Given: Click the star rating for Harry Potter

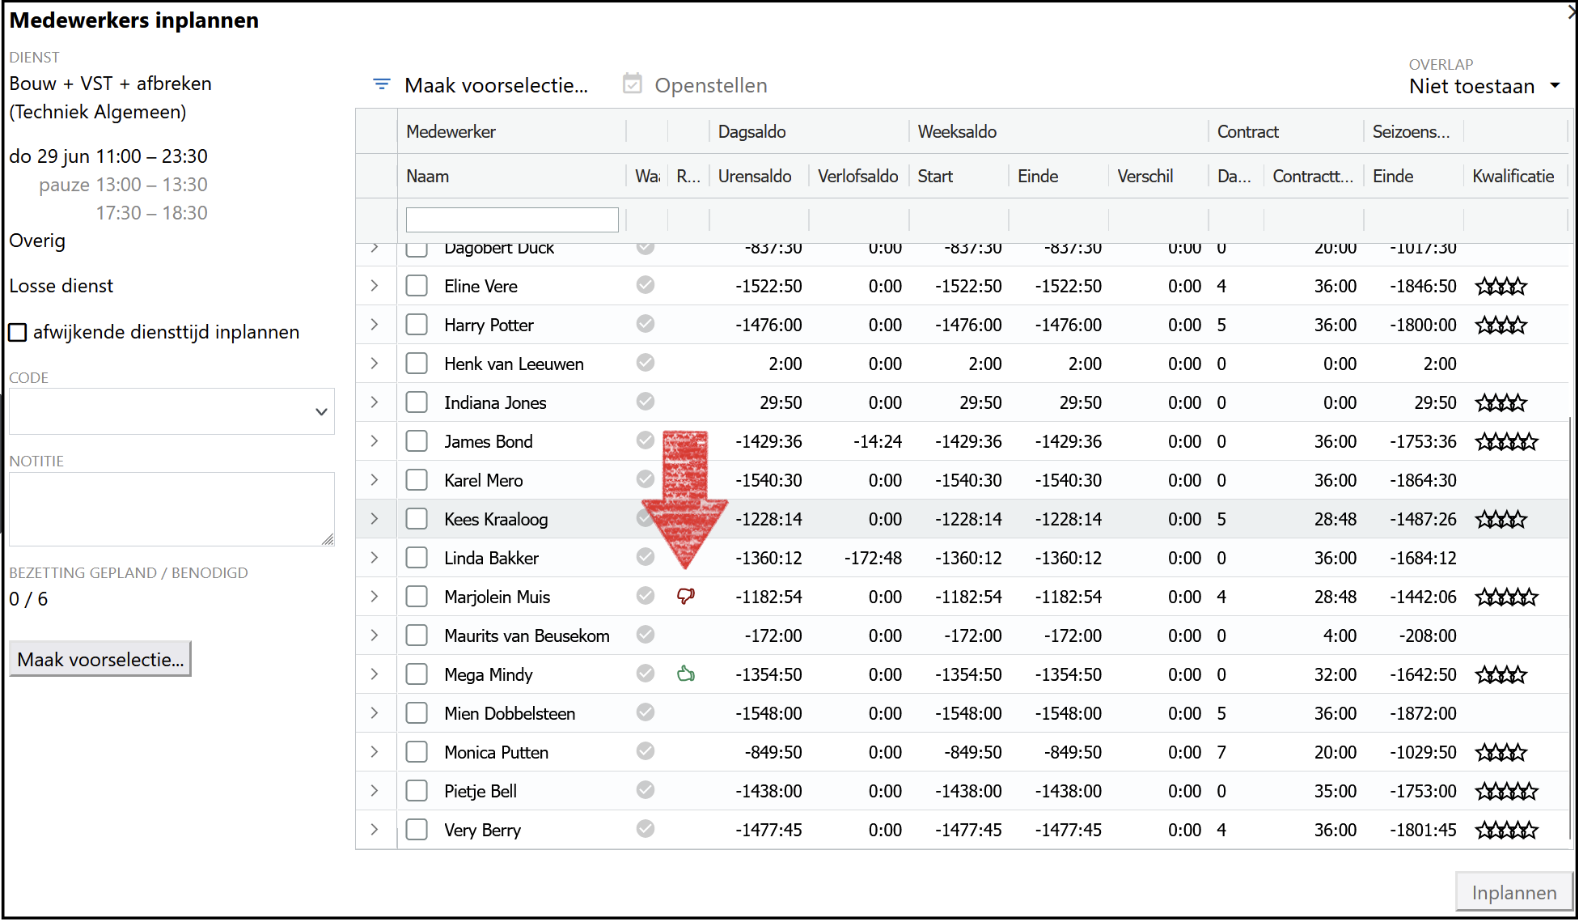Looking at the screenshot, I should (1501, 325).
